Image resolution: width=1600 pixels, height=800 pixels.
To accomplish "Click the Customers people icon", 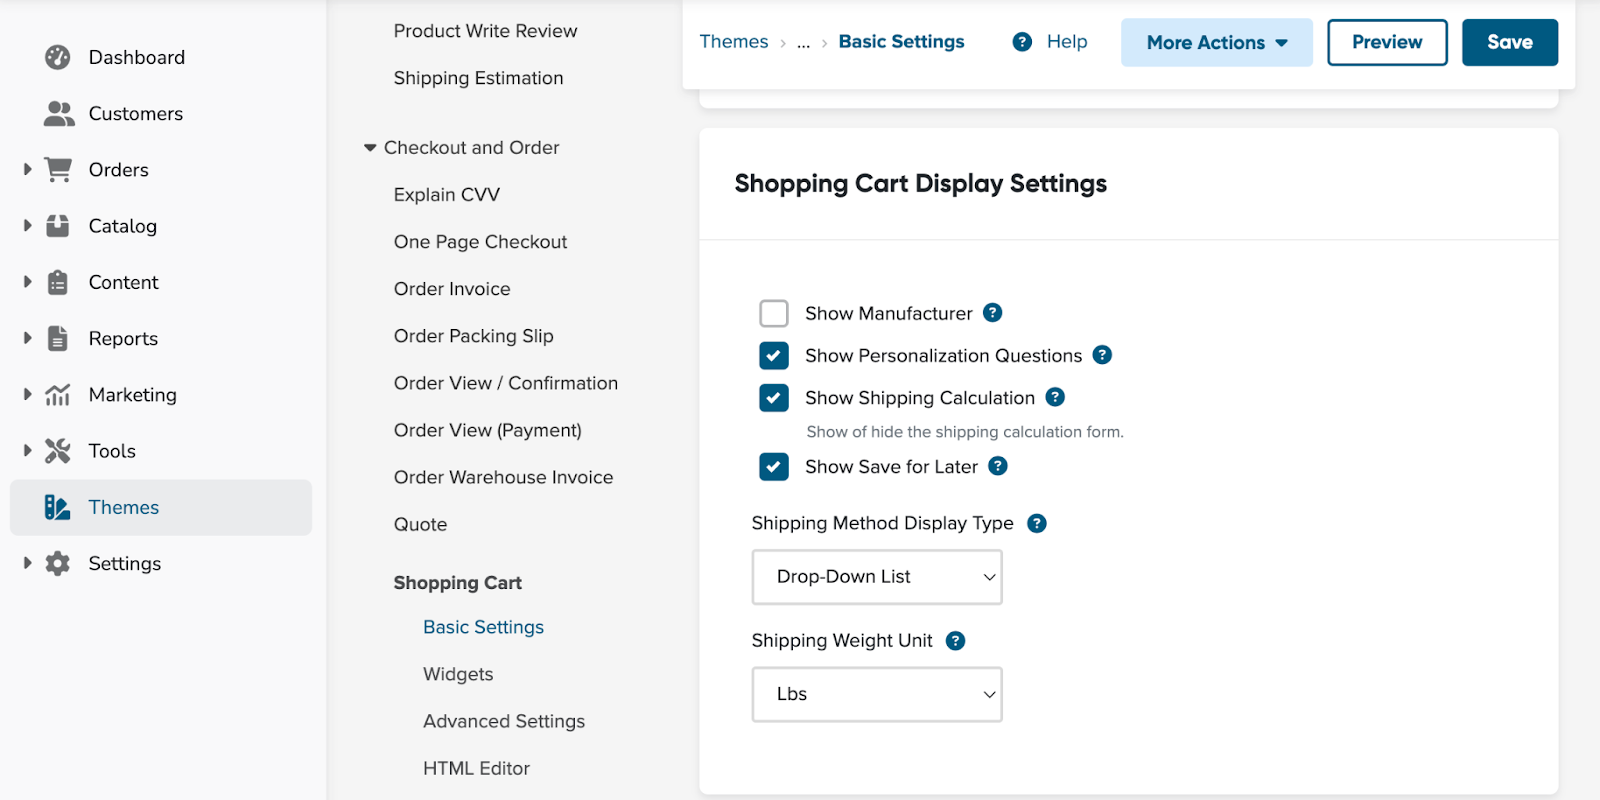I will coord(59,114).
